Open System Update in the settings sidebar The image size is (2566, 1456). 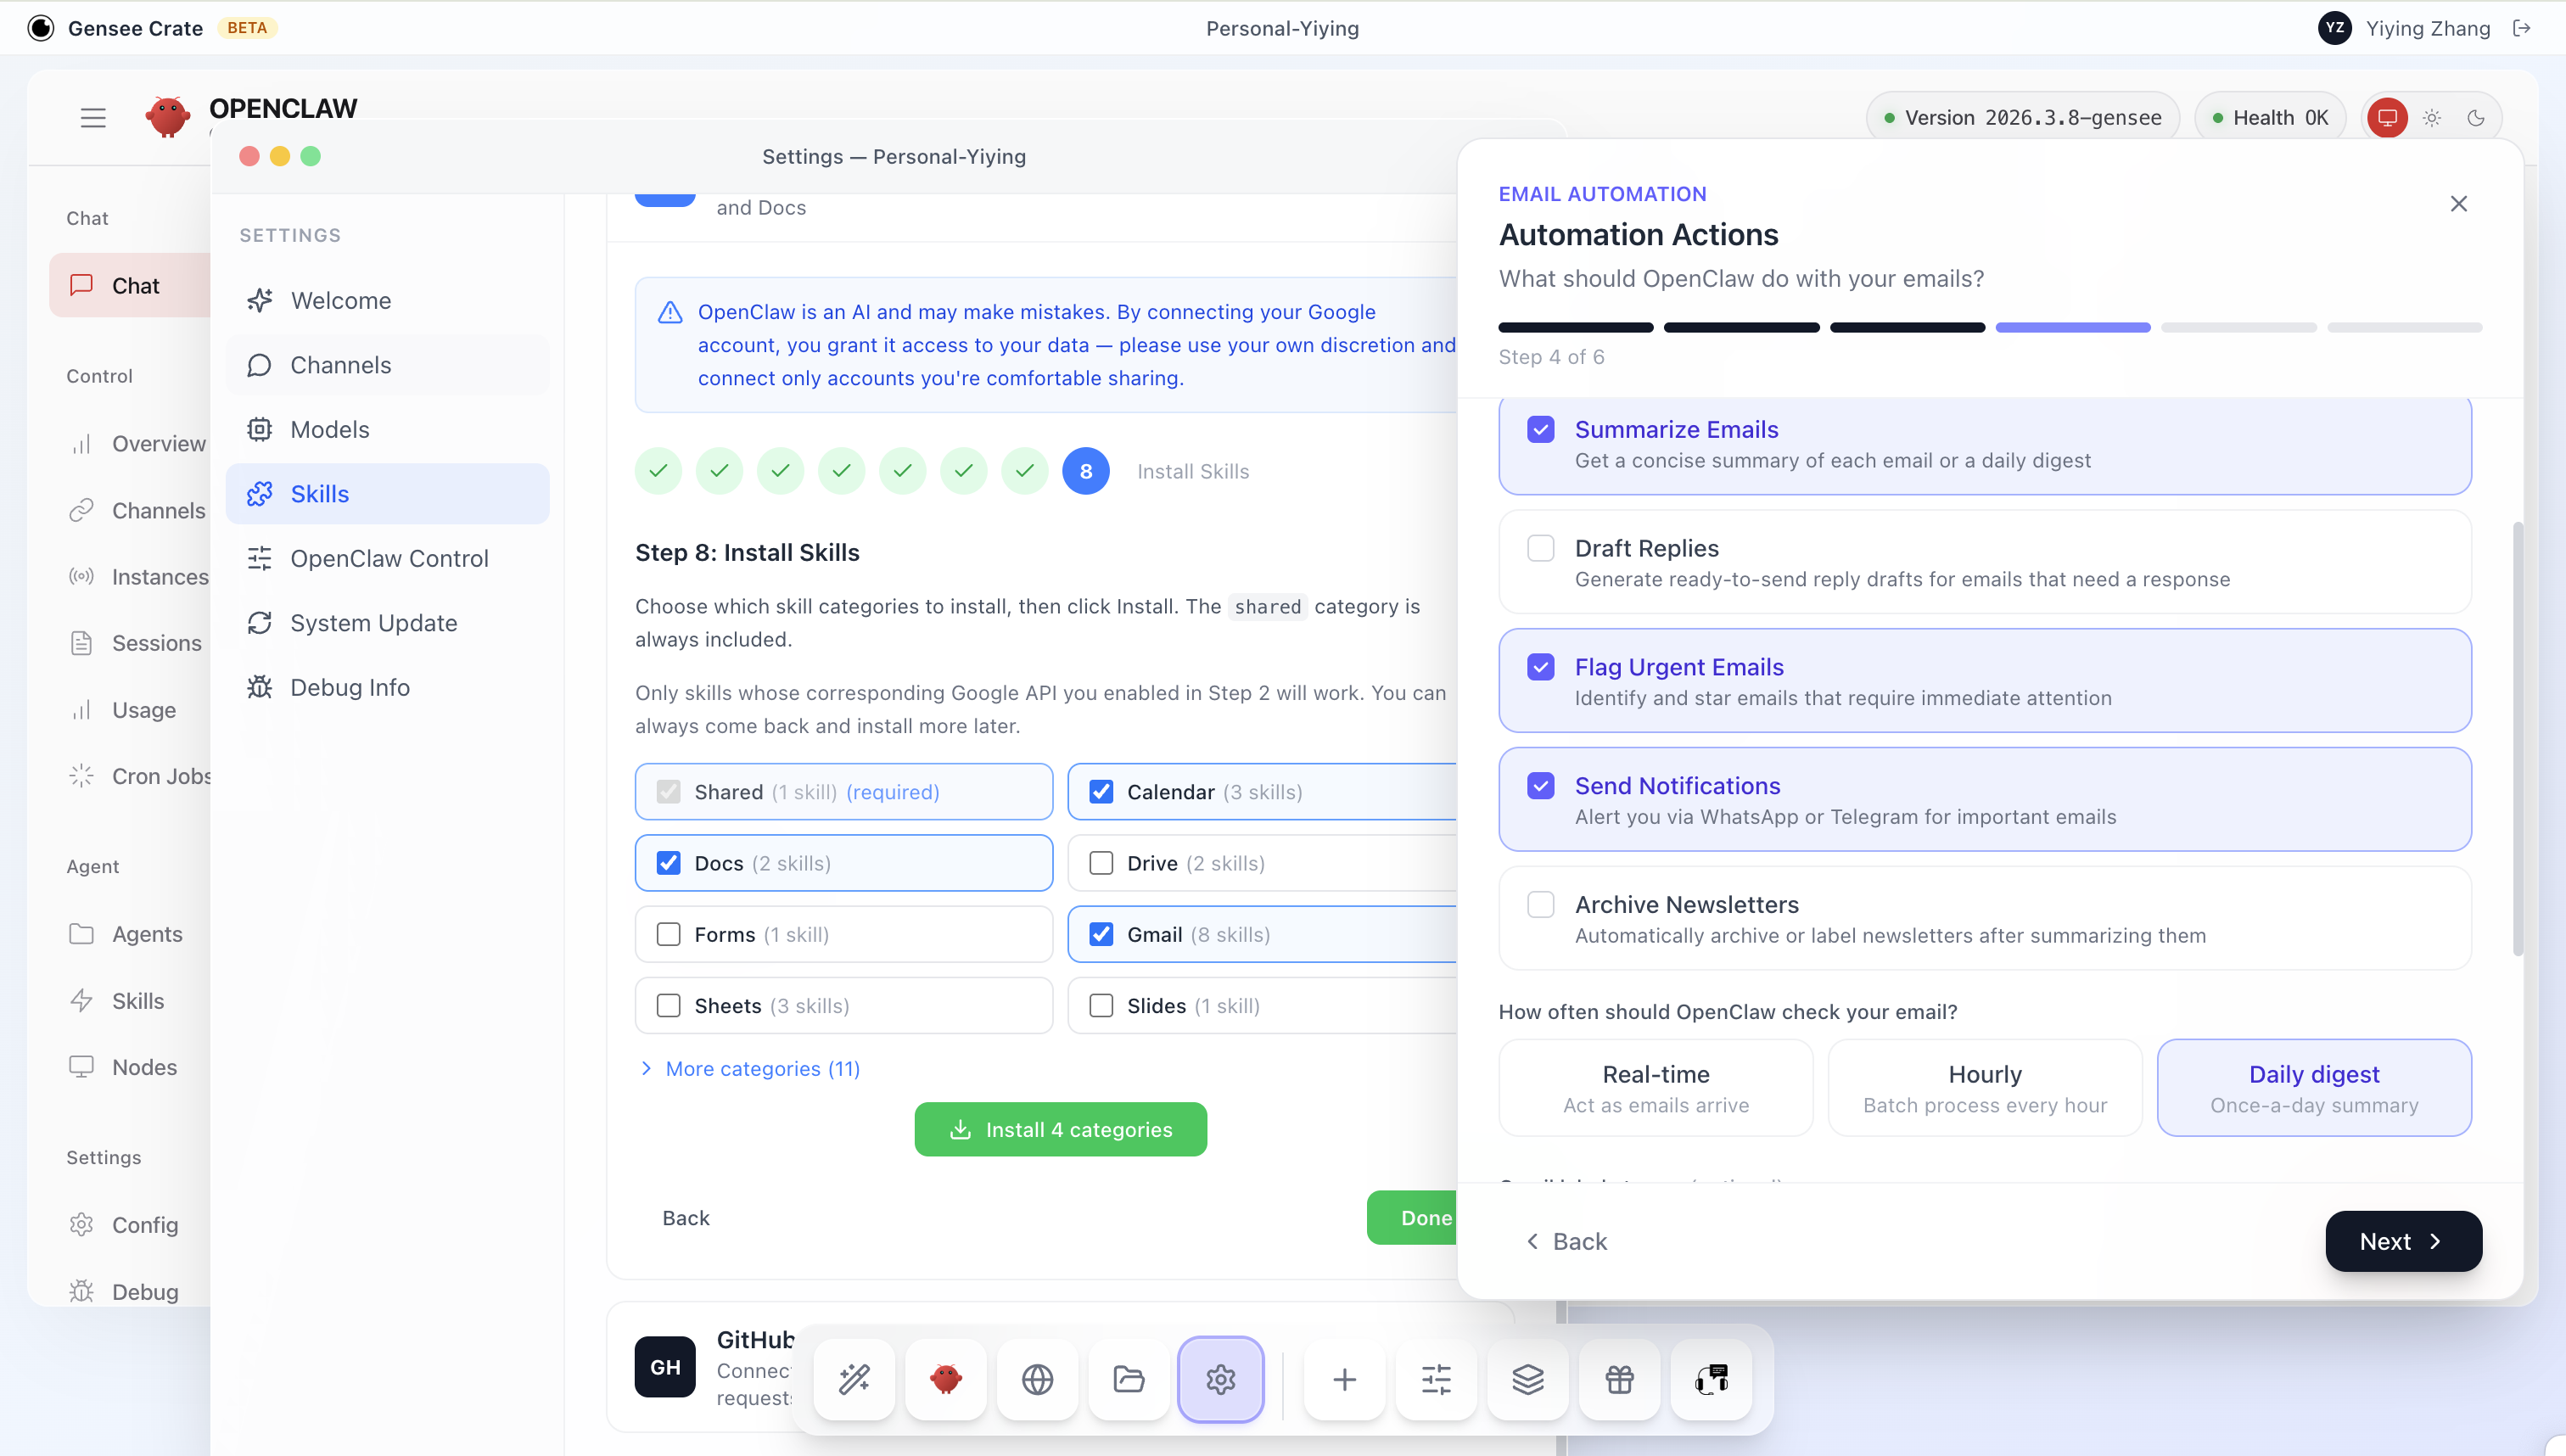pyautogui.click(x=373, y=623)
